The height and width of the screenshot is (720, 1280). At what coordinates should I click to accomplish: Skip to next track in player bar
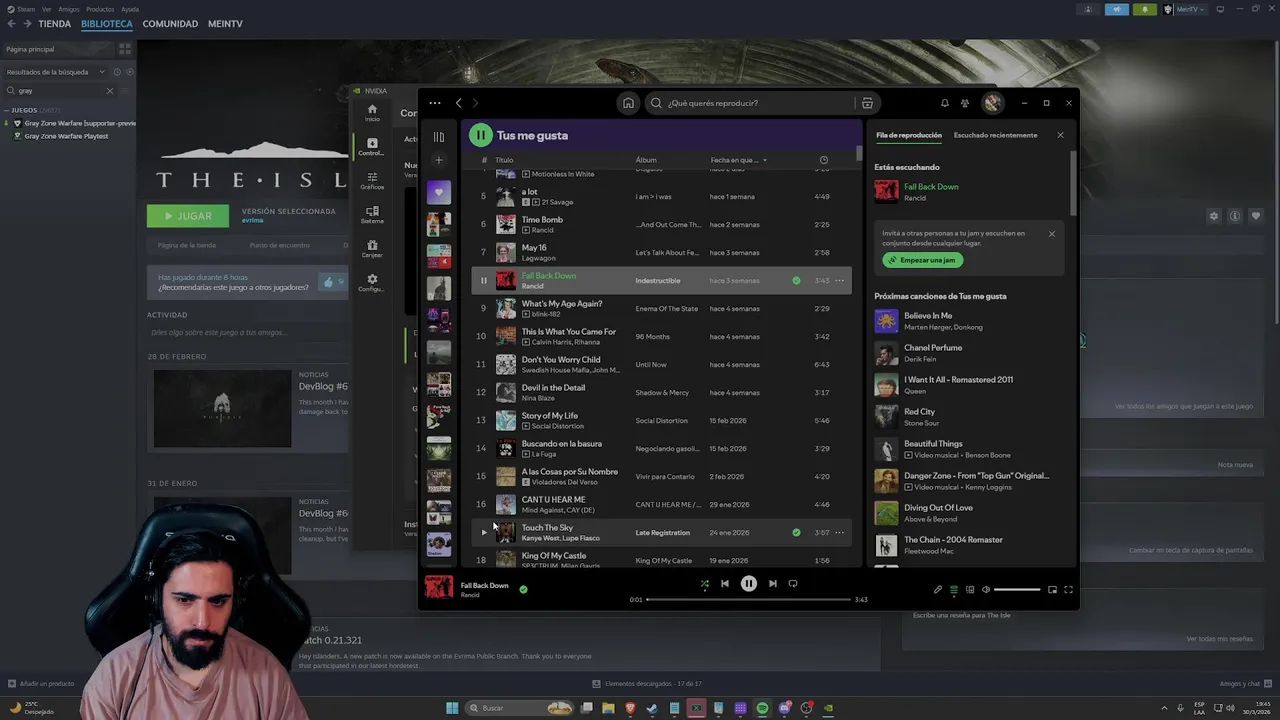(x=772, y=584)
